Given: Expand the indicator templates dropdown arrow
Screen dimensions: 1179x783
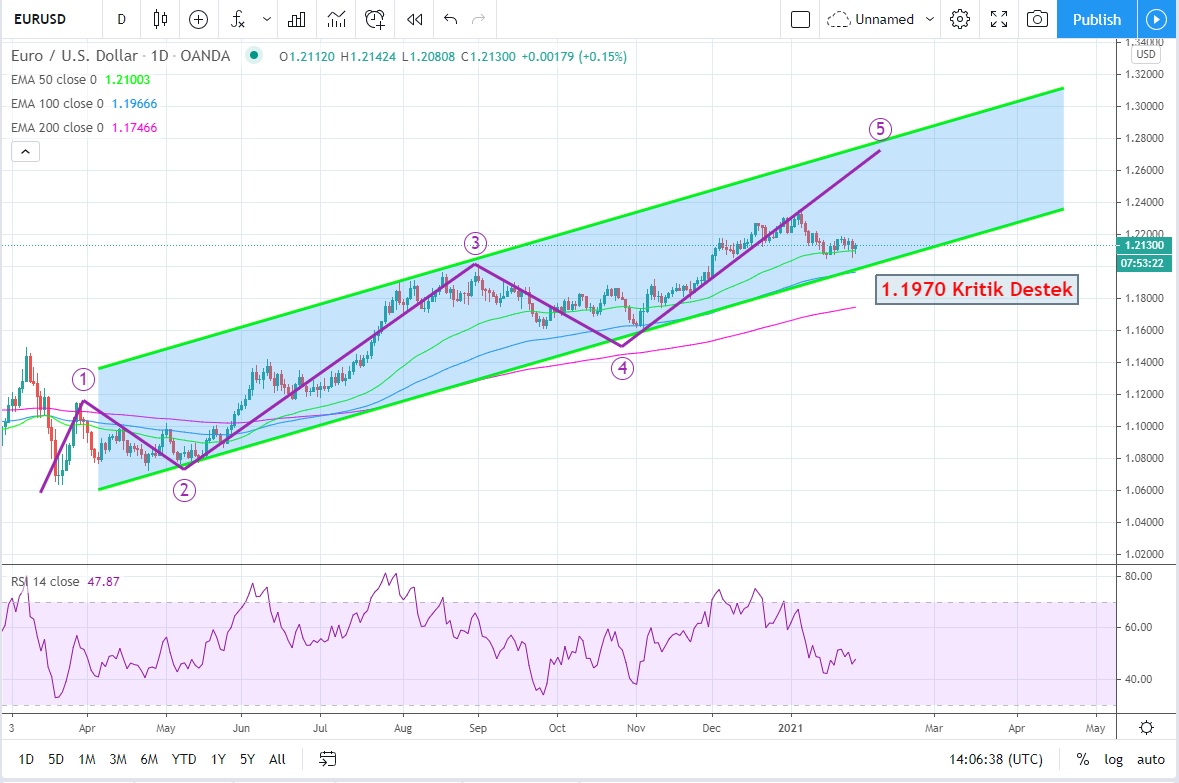Looking at the screenshot, I should pyautogui.click(x=267, y=19).
